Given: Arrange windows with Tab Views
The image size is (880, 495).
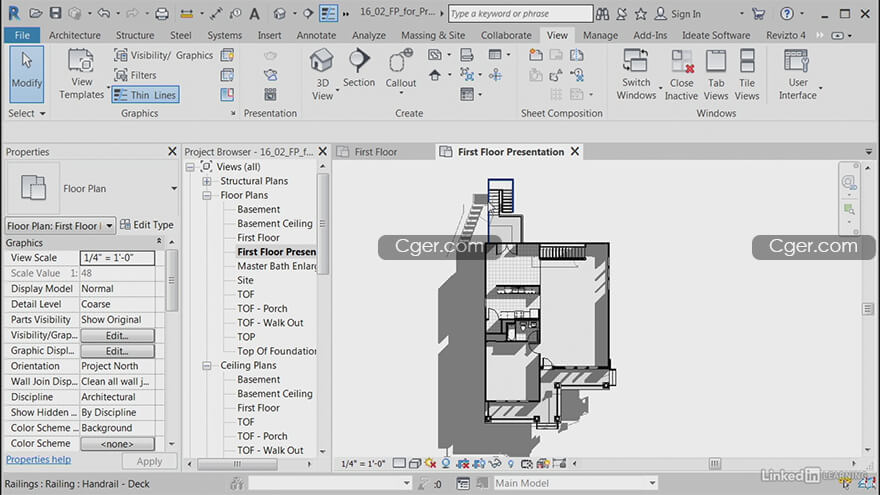Looking at the screenshot, I should click(716, 74).
